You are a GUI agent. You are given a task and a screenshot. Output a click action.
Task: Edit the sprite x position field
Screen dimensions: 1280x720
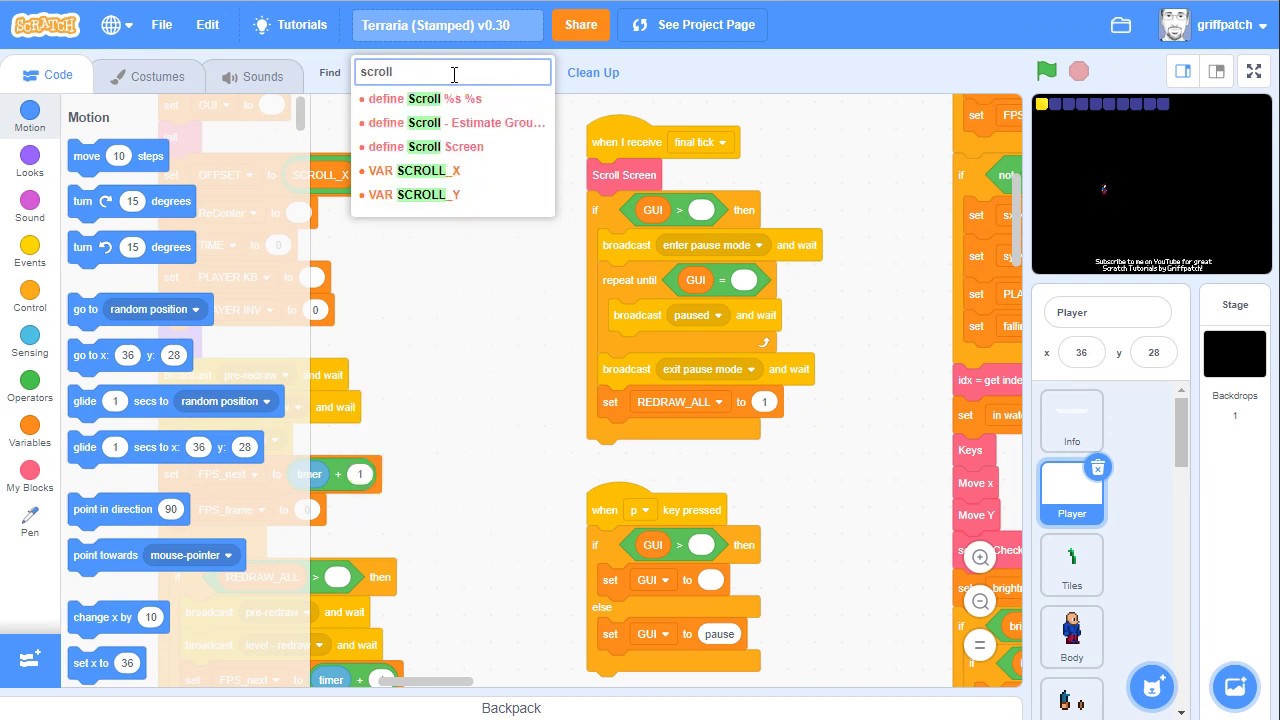tap(1081, 352)
